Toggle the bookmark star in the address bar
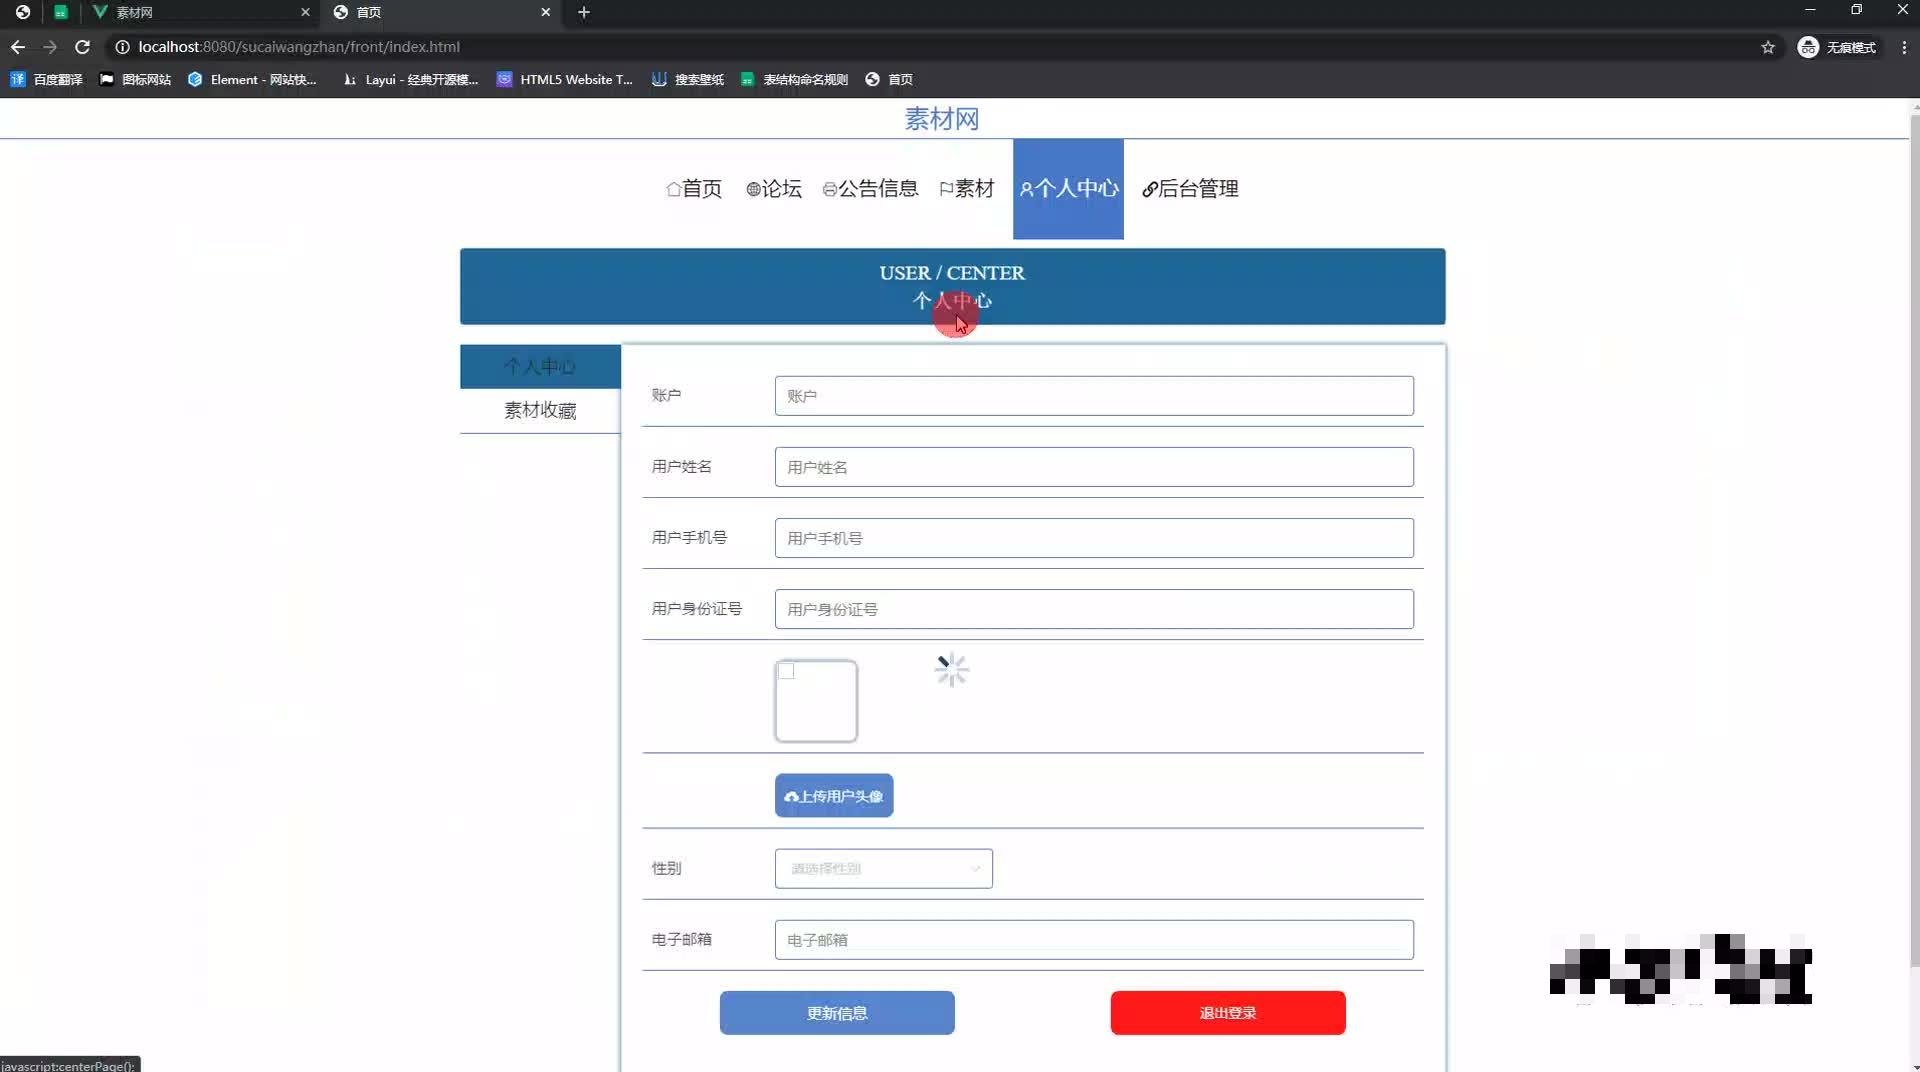The height and width of the screenshot is (1072, 1920). click(1768, 47)
